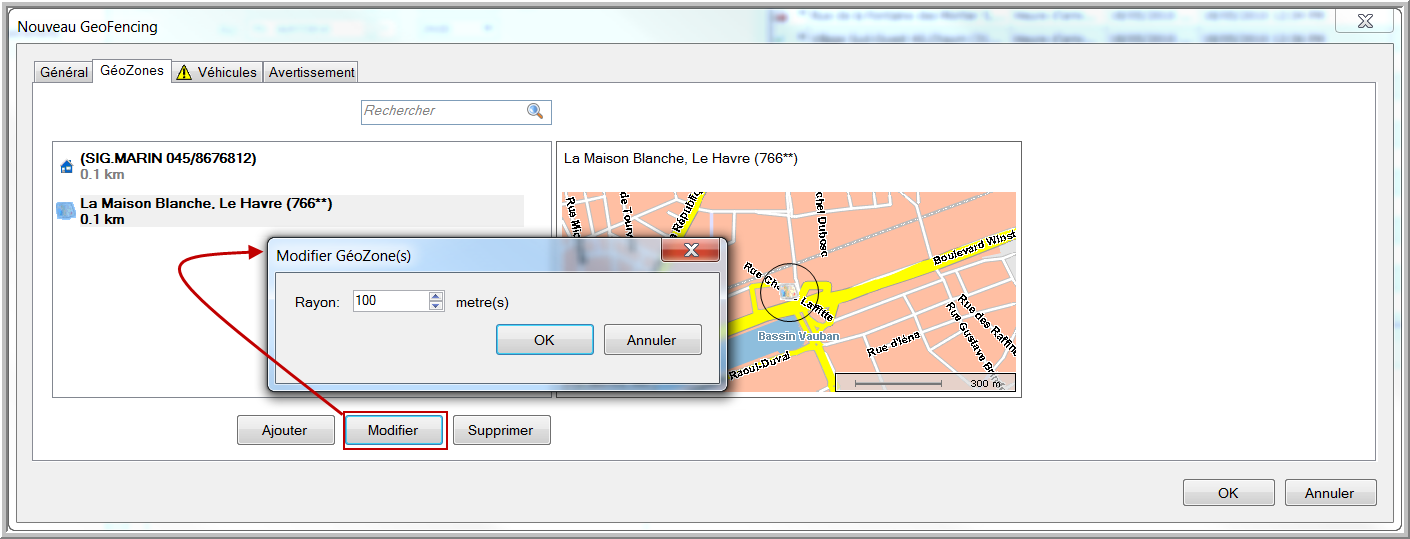This screenshot has height=539, width=1410.
Task: Click the geozone marker icon on the map
Action: [787, 292]
